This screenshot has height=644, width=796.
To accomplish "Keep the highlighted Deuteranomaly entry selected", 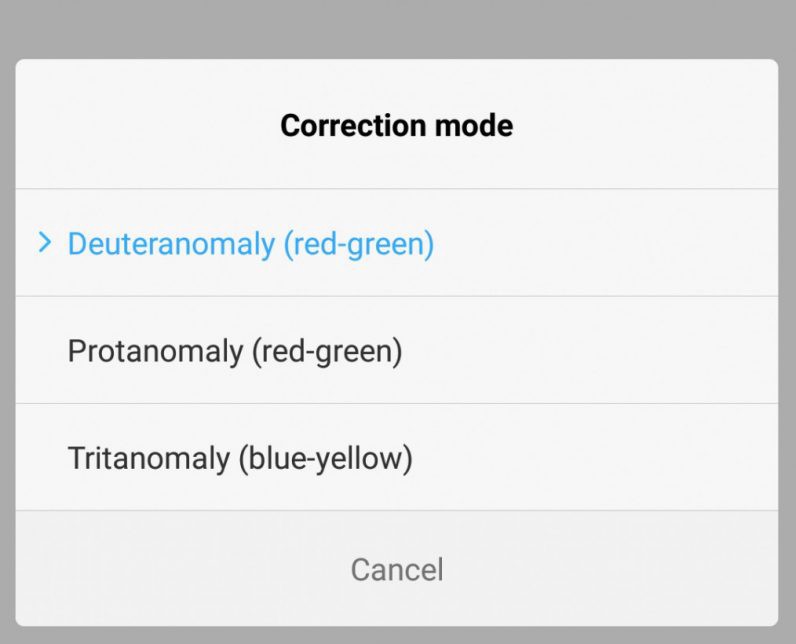I will (x=250, y=244).
